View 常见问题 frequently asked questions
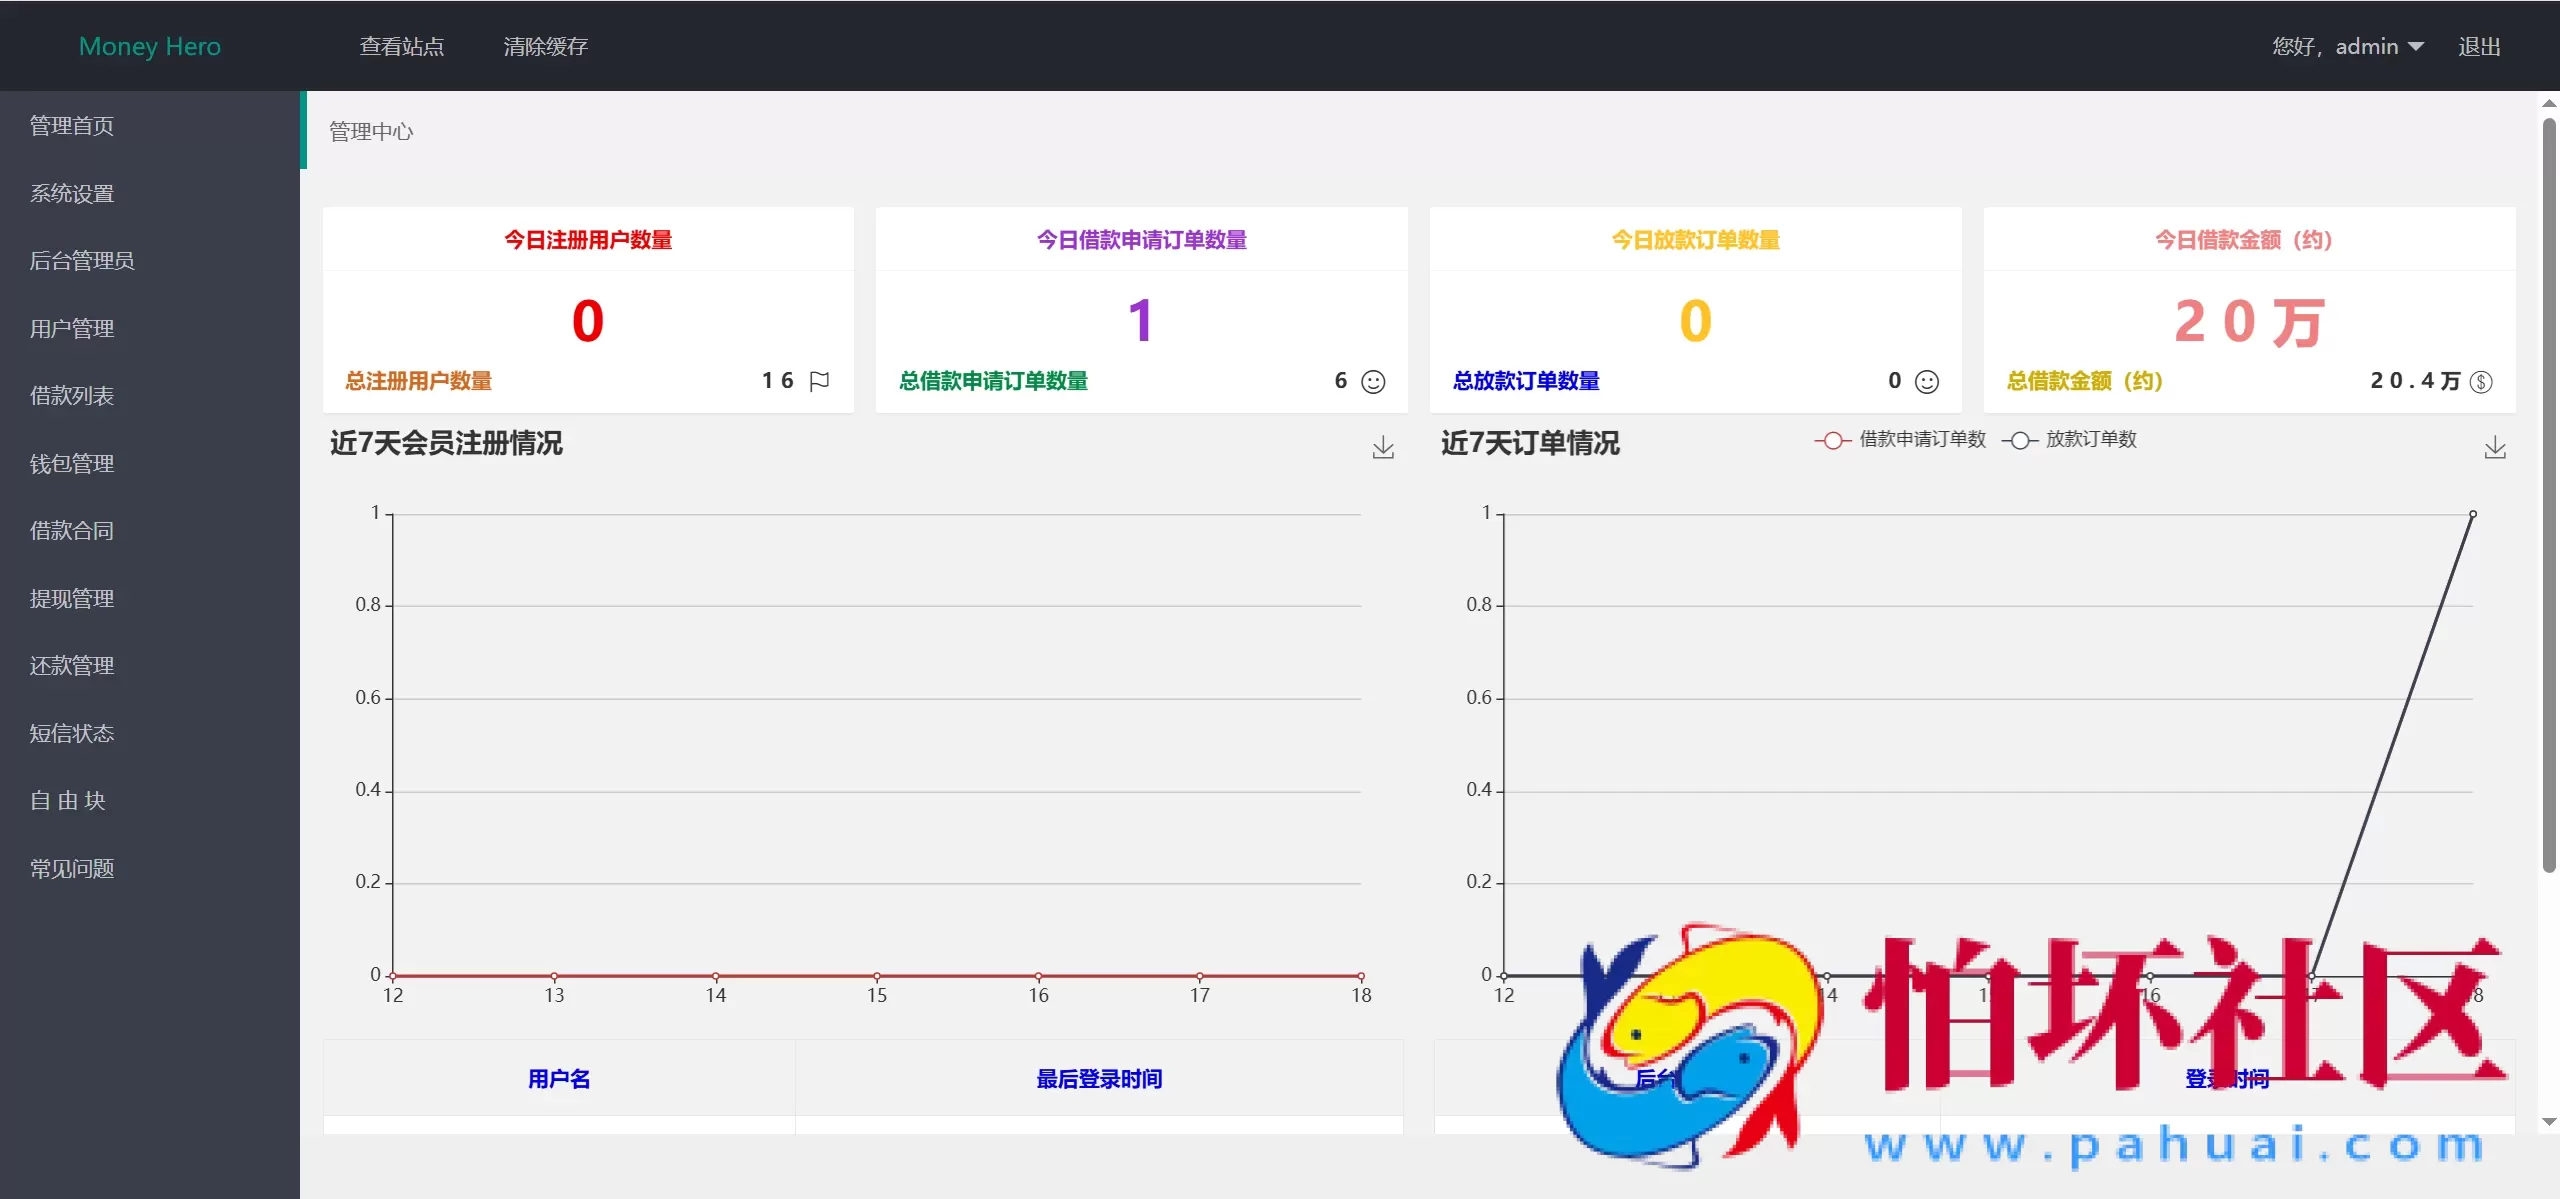The height and width of the screenshot is (1199, 2560). 71,868
